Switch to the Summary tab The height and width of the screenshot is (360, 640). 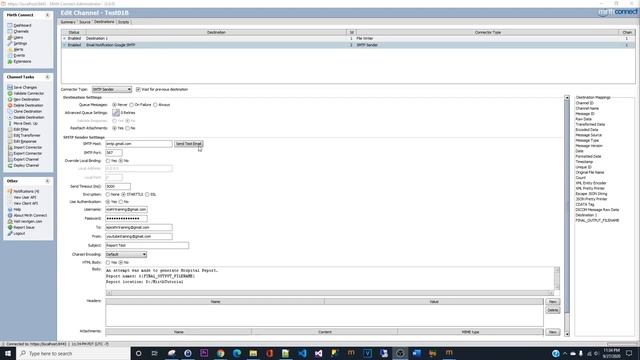(68, 22)
